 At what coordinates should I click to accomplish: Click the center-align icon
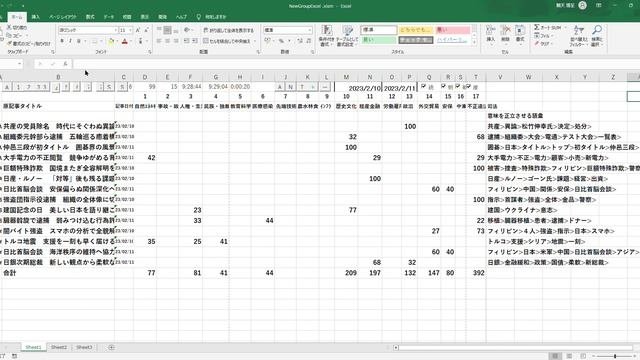click(x=168, y=41)
